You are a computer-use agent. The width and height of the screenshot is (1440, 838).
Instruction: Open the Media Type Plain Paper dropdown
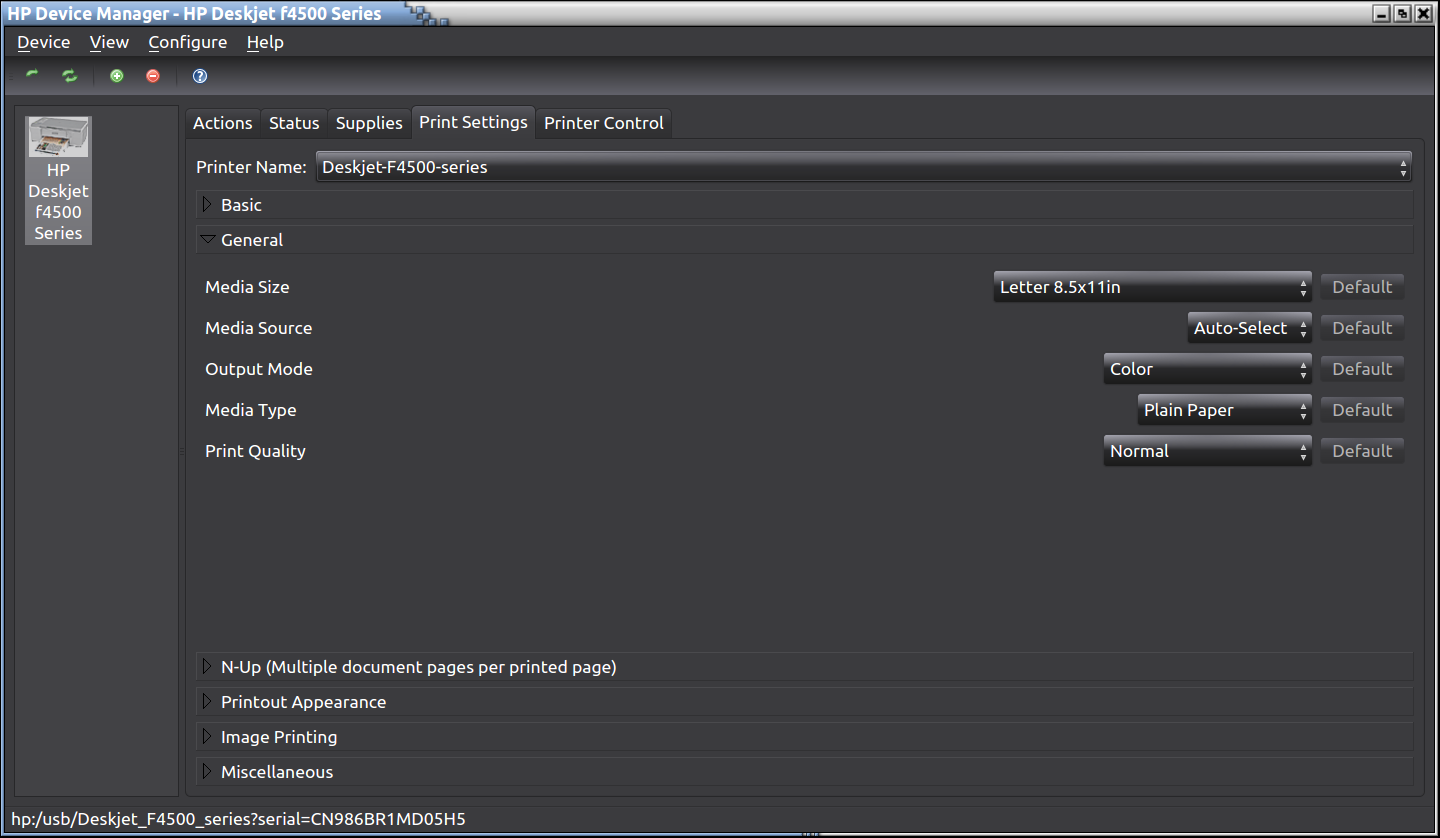pos(1224,410)
